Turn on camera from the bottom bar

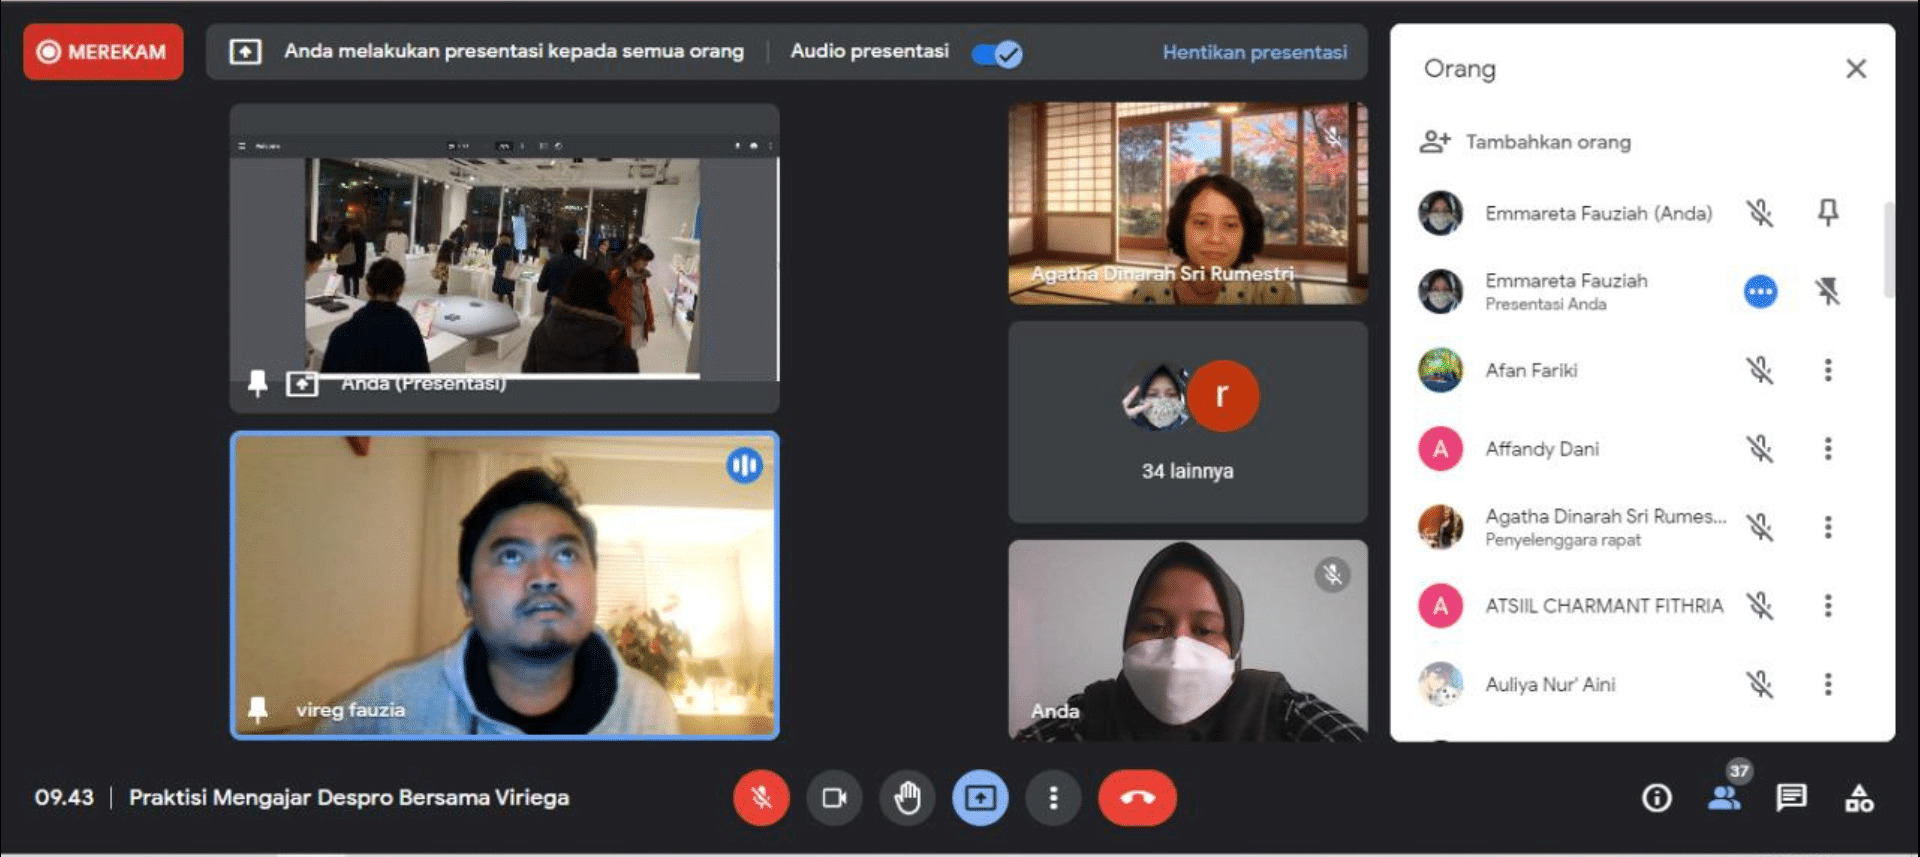coord(834,797)
